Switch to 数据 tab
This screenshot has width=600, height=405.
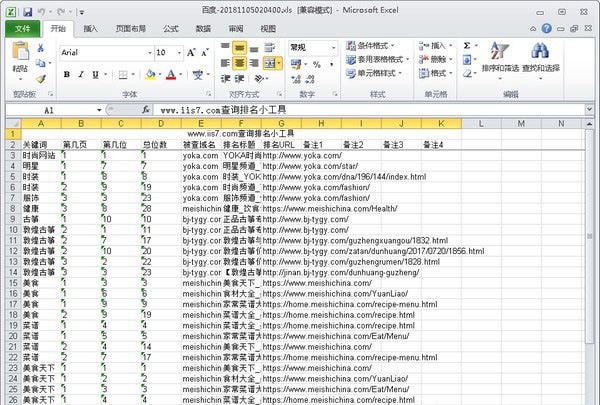pyautogui.click(x=203, y=29)
